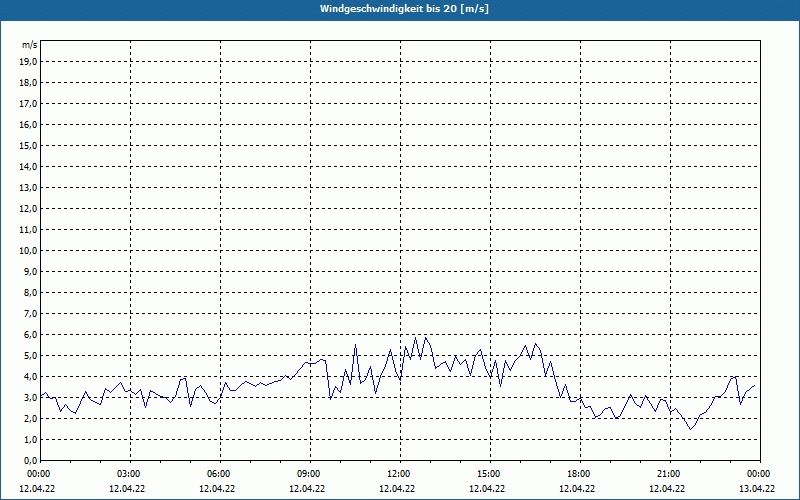The height and width of the screenshot is (500, 800).
Task: Click the 15,0 y-axis value
Action: [x=28, y=145]
